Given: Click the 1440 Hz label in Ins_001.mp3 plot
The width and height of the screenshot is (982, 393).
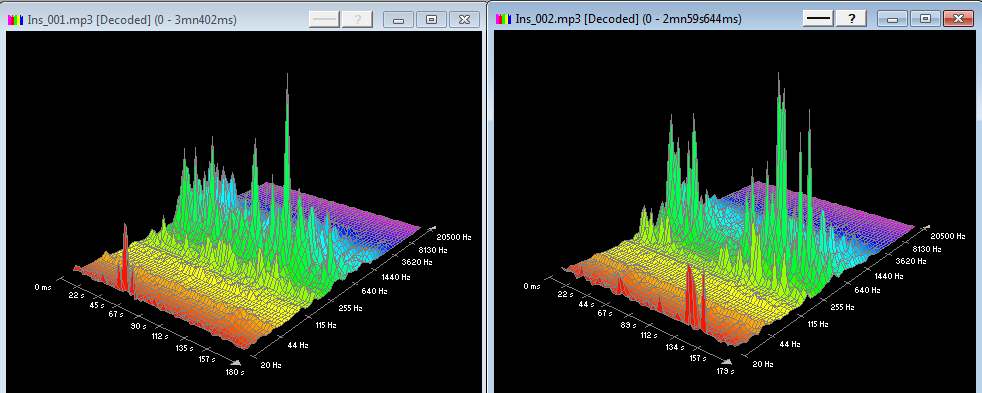Looking at the screenshot, I should click(x=397, y=276).
